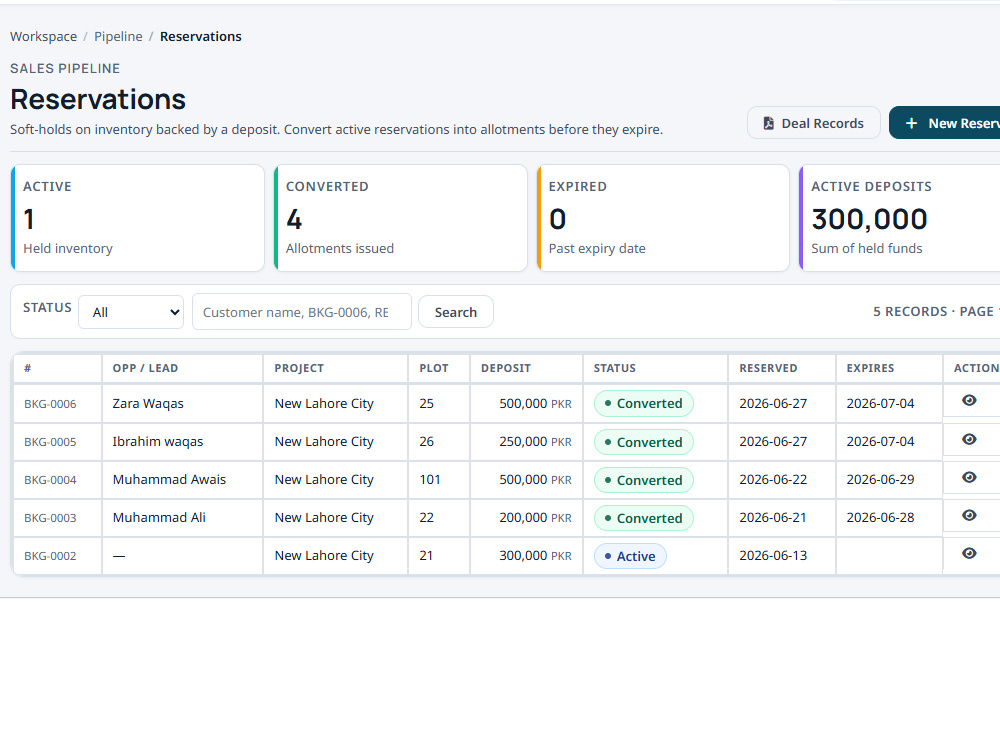The height and width of the screenshot is (750, 1000).
Task: Click the 5 RECORDS page indicator
Action: (x=935, y=311)
